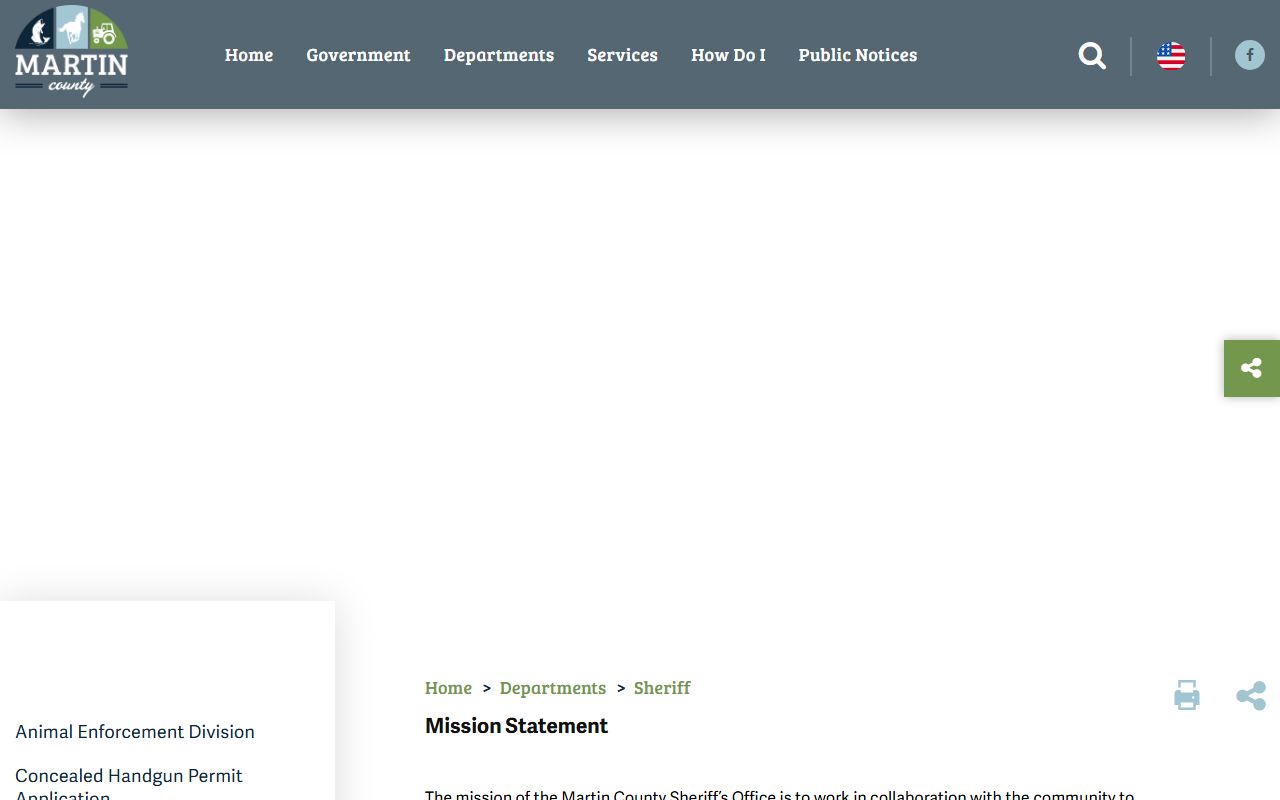Image resolution: width=1280 pixels, height=800 pixels.
Task: Open the How Do I menu
Action: [x=728, y=55]
